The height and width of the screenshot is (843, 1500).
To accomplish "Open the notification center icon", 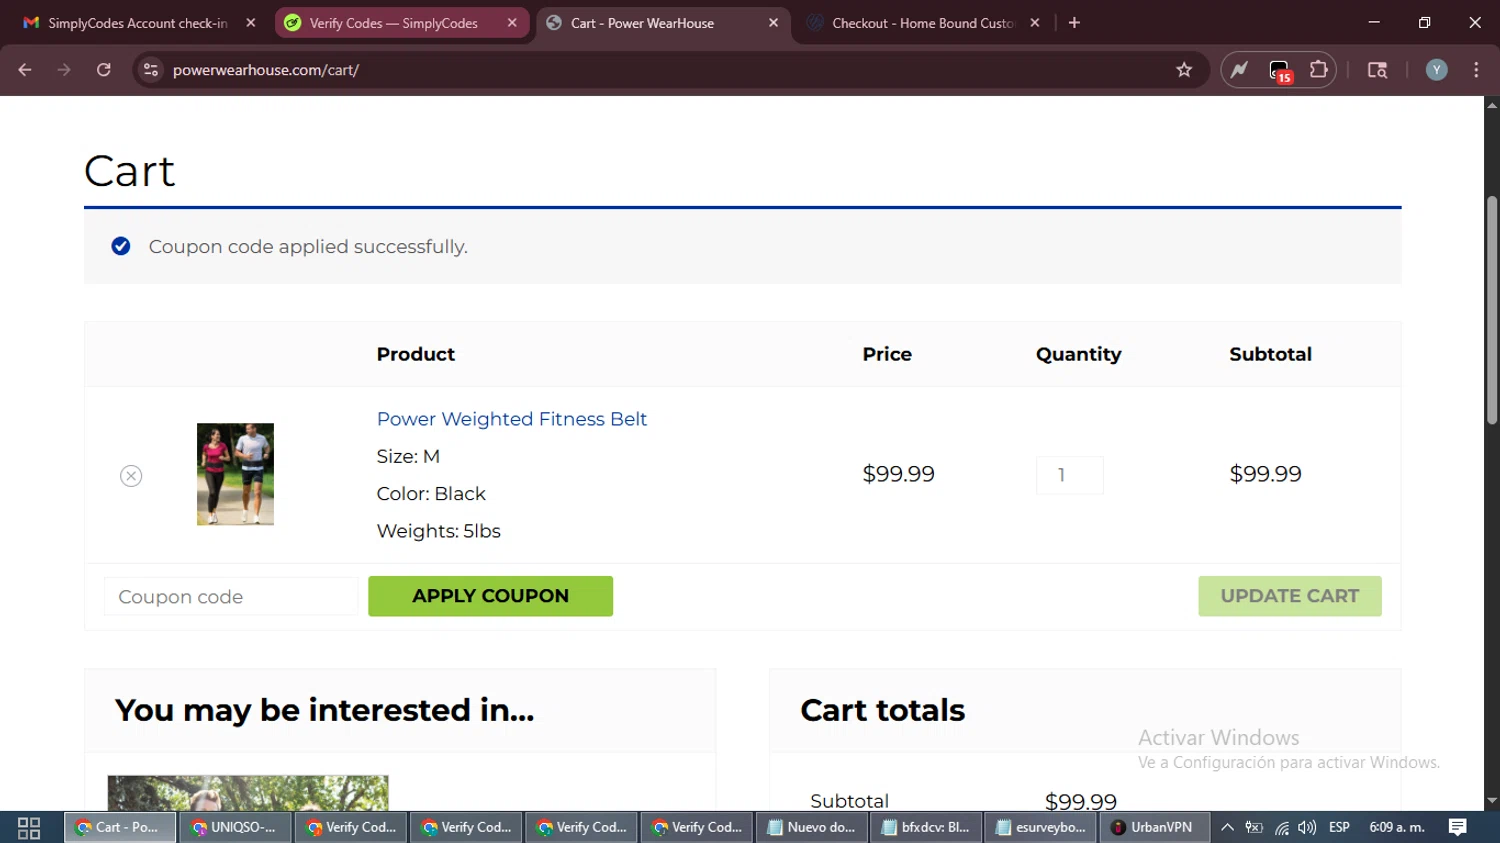I will [1457, 828].
